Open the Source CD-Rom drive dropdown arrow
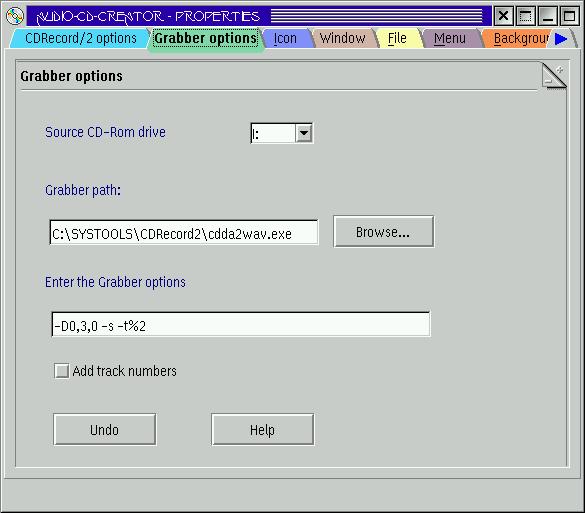The width and height of the screenshot is (585, 513). pyautogui.click(x=304, y=133)
